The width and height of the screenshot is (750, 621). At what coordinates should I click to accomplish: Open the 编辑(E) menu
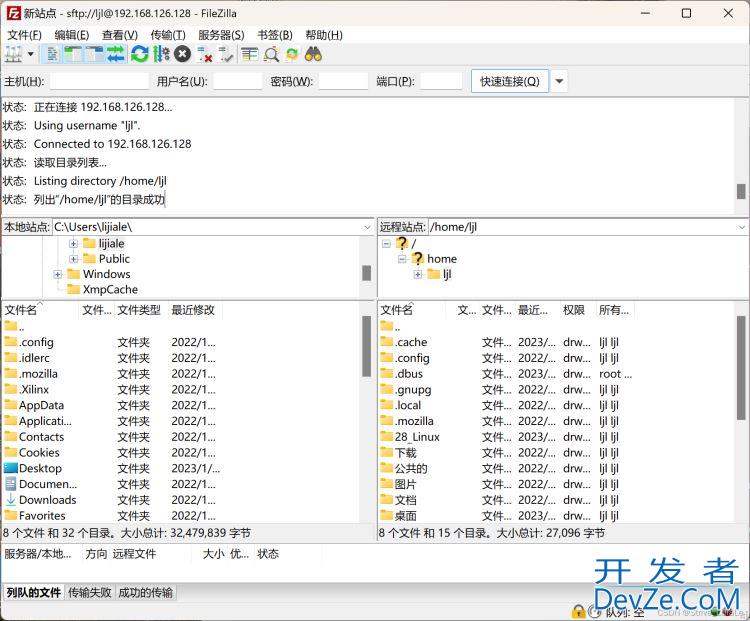[x=72, y=35]
